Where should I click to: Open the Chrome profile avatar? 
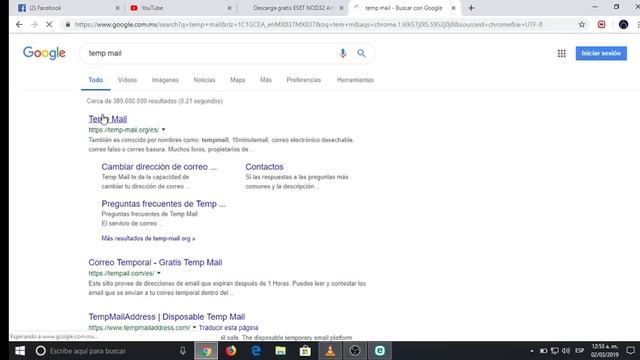(623, 24)
